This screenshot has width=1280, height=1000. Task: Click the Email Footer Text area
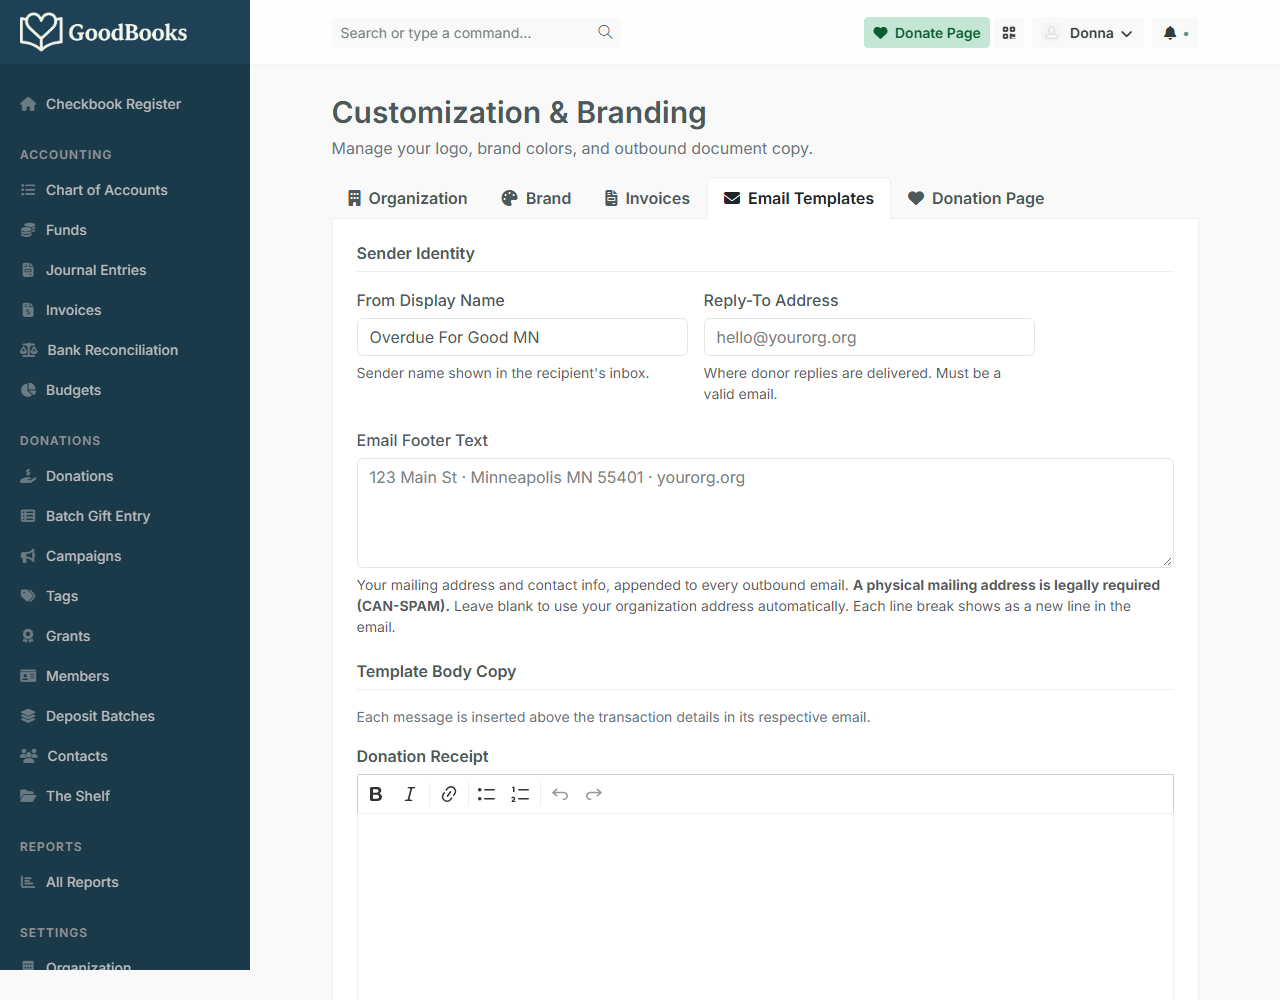coord(765,513)
